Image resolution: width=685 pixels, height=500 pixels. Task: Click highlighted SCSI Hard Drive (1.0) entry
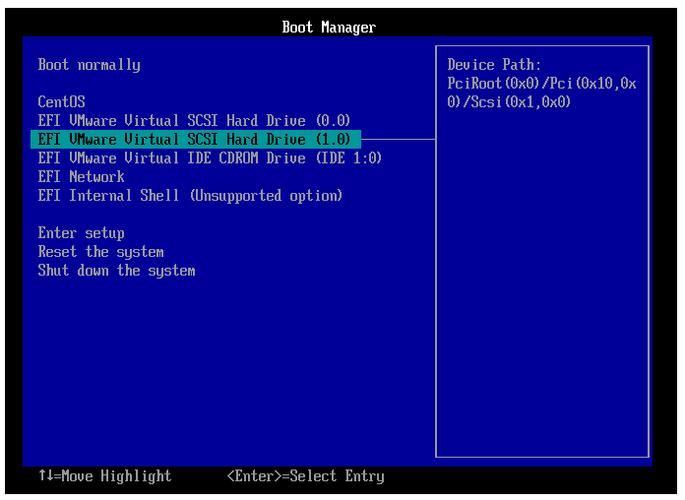click(x=193, y=139)
